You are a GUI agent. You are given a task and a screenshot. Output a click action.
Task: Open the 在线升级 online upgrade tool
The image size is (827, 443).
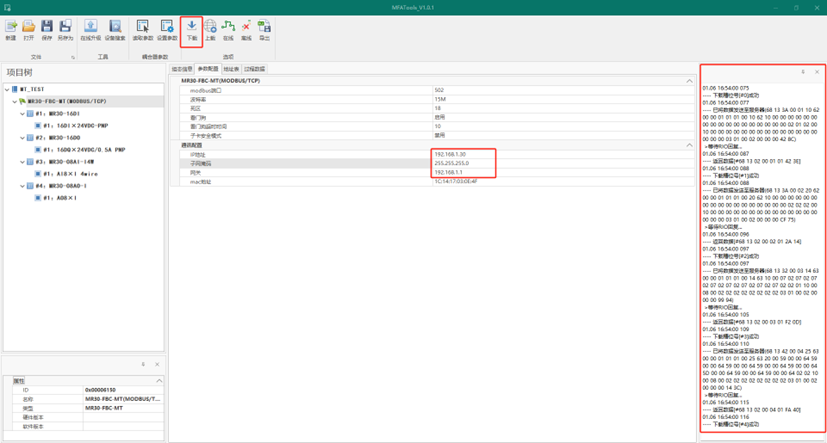[90, 27]
